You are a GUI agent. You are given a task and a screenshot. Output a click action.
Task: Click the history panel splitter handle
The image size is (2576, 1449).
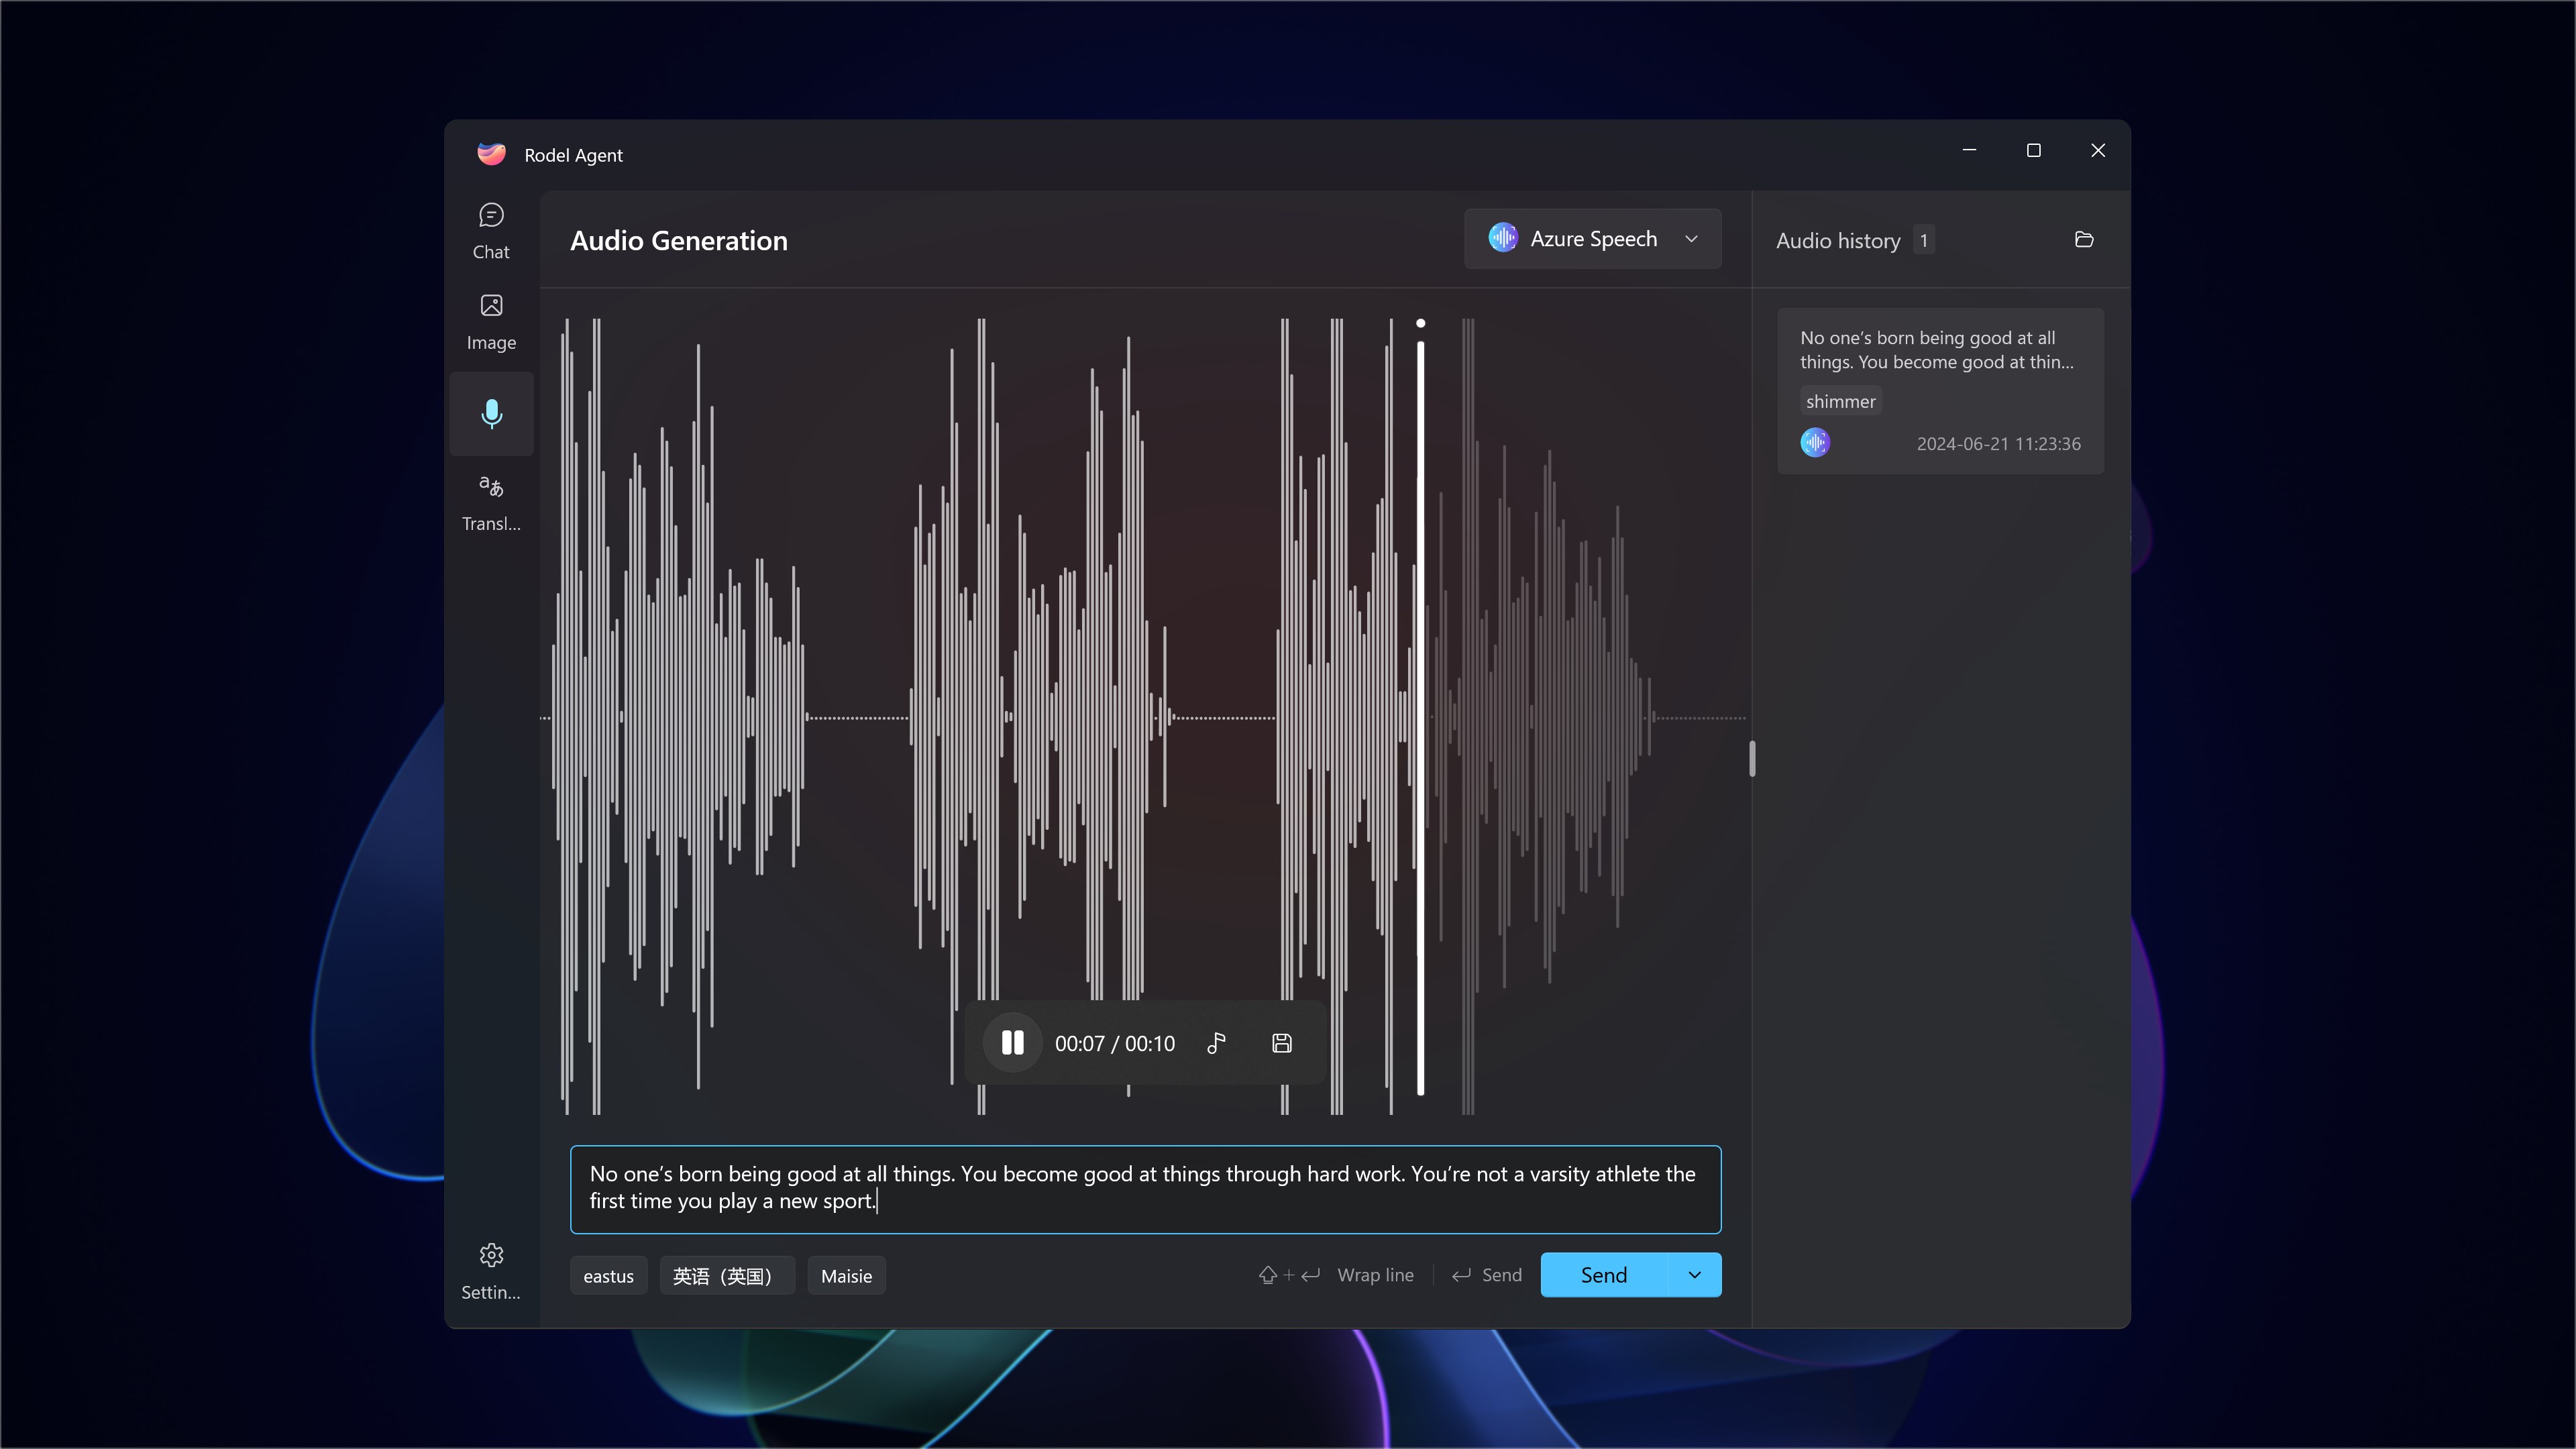pos(1752,758)
